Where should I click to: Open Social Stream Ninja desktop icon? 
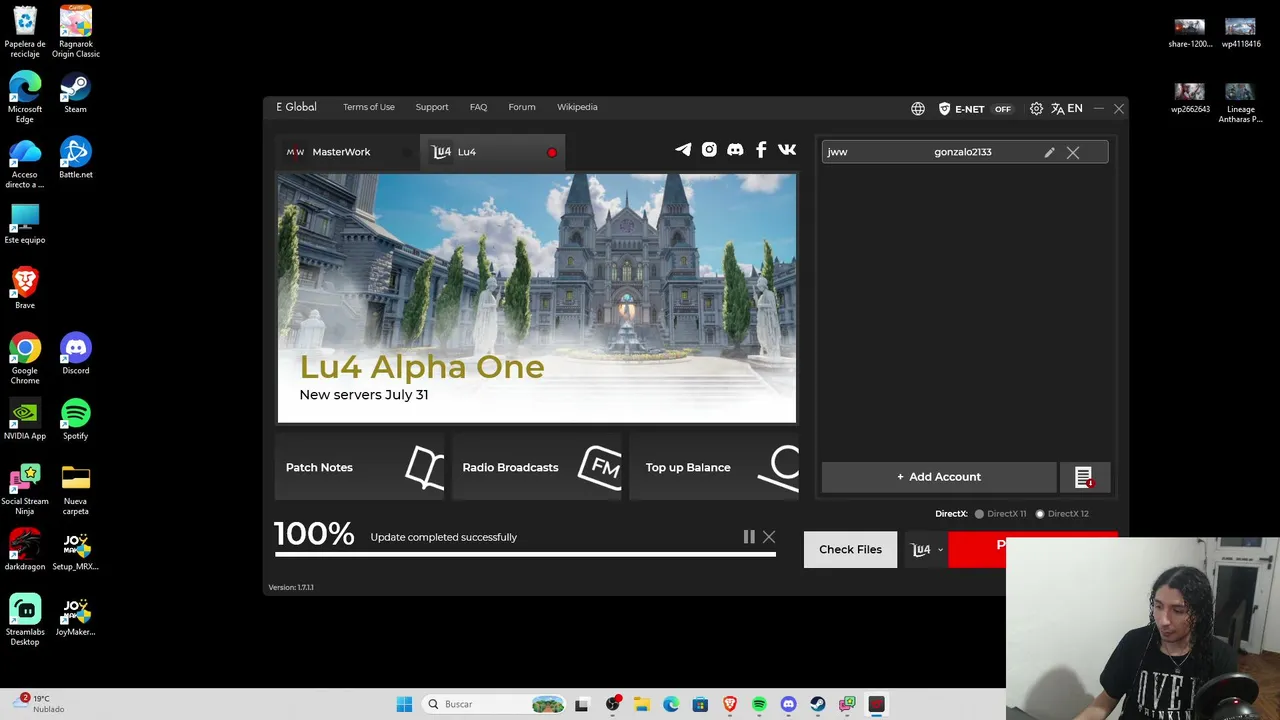point(25,490)
